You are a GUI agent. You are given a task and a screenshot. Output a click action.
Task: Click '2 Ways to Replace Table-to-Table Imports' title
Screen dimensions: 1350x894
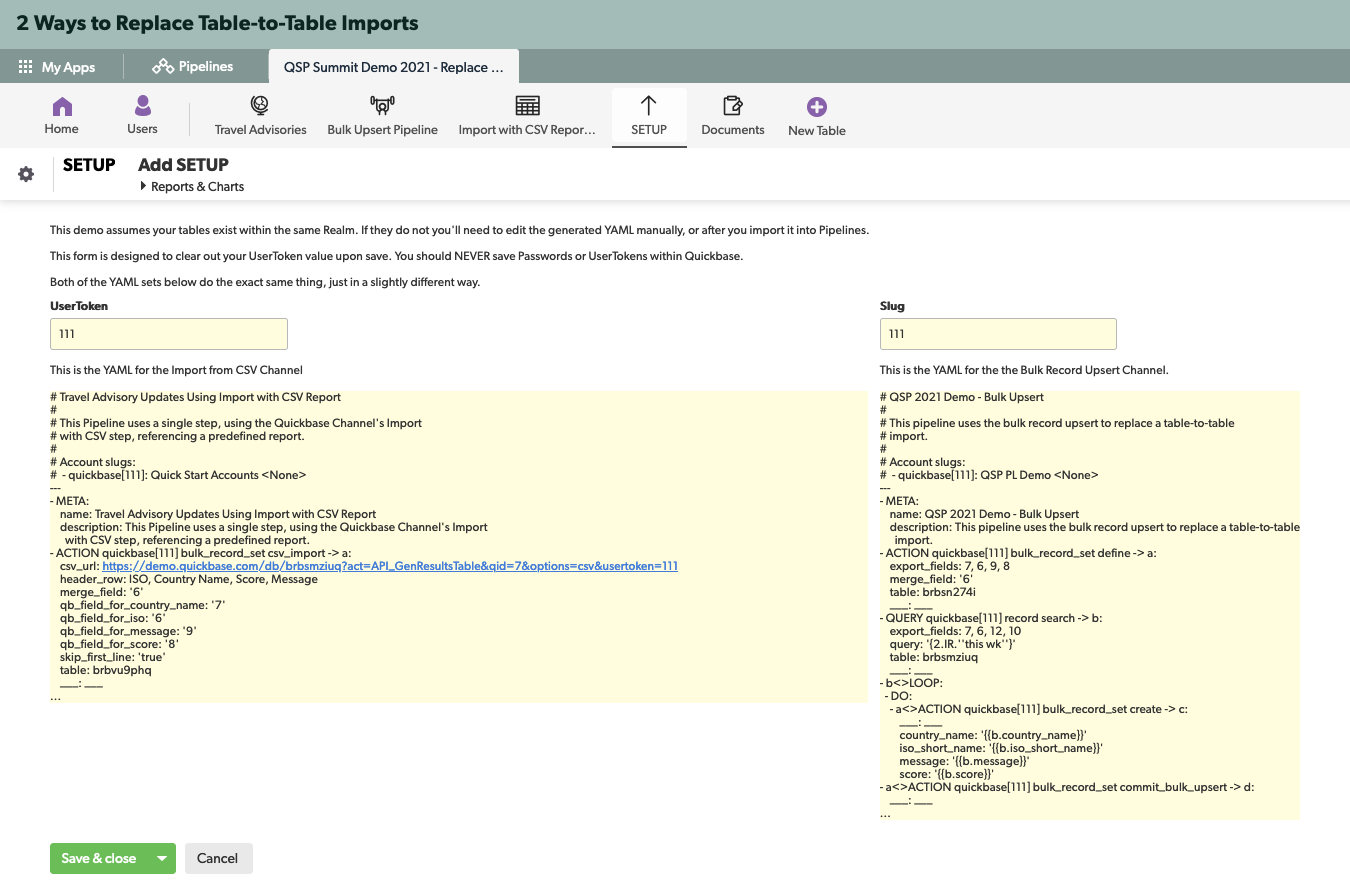point(217,23)
